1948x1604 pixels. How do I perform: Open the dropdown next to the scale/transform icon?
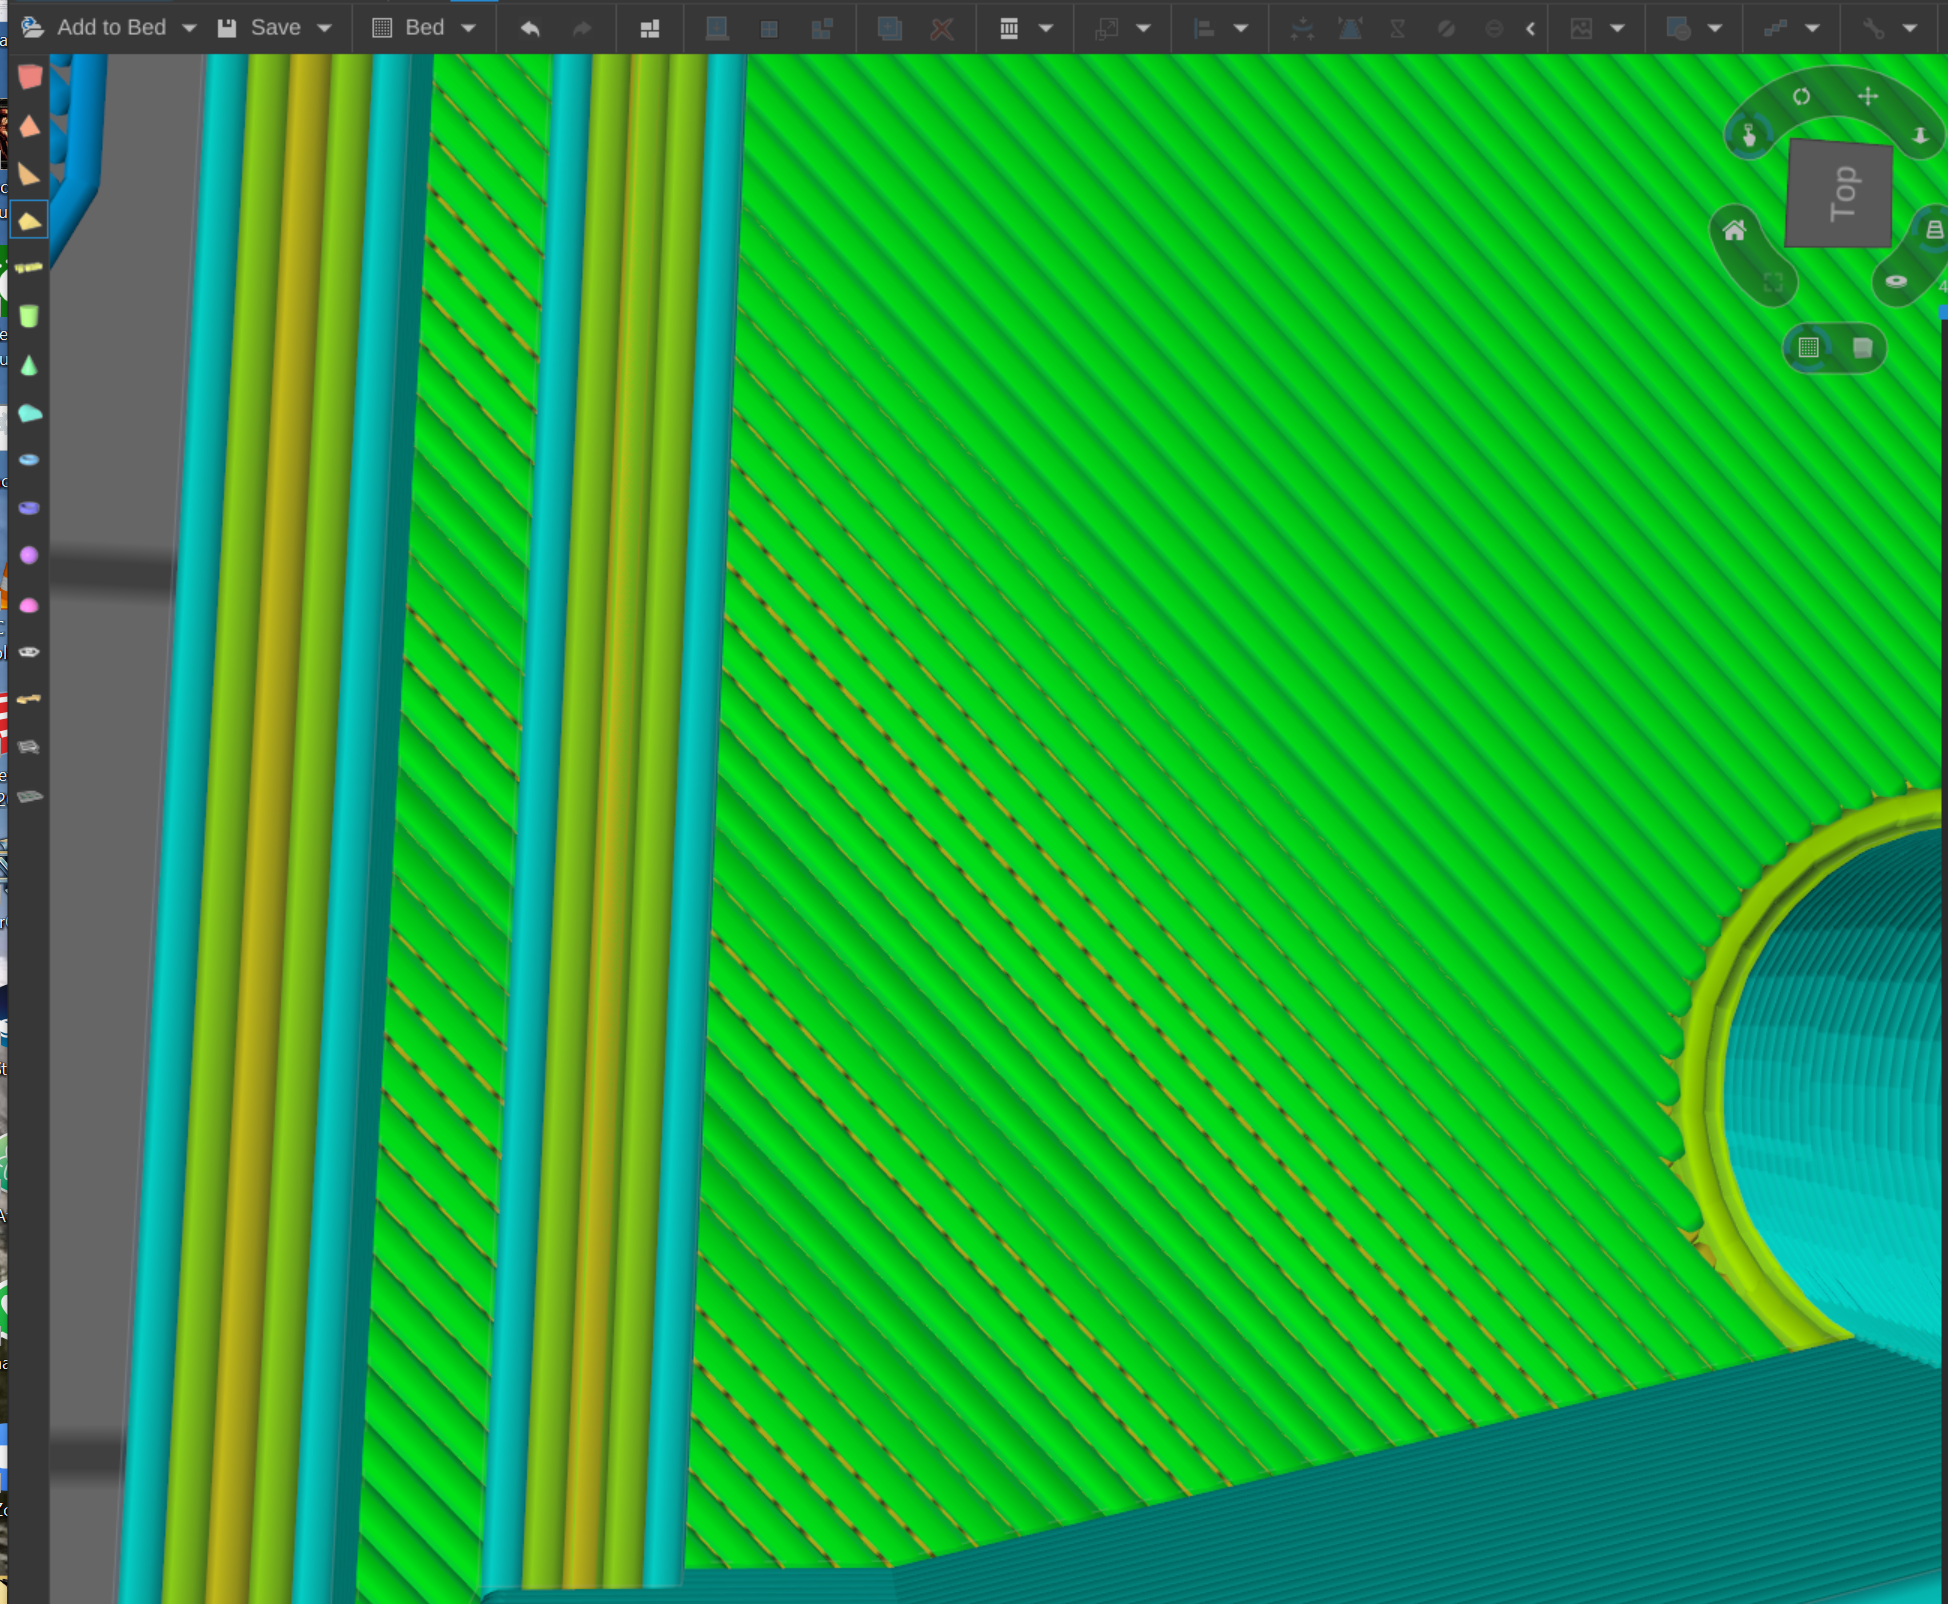[1143, 28]
